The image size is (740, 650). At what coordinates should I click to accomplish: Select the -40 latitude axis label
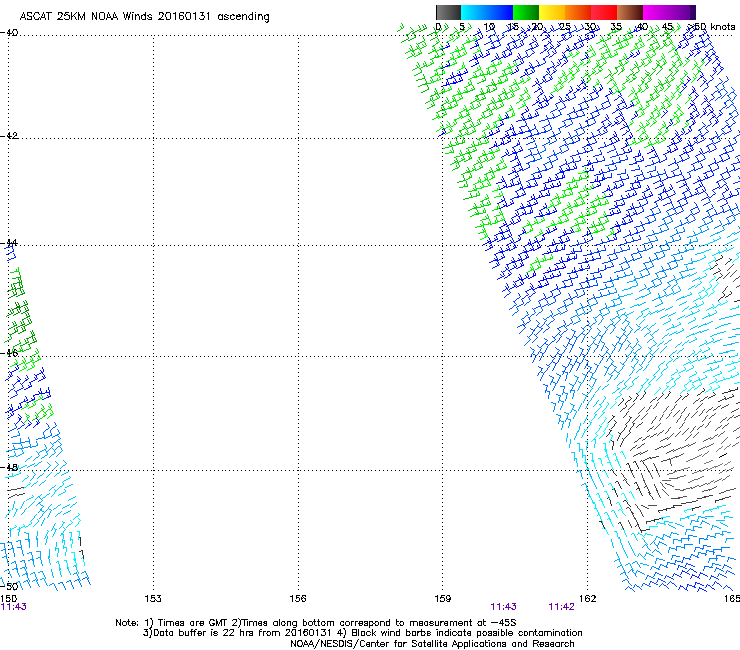click(9, 33)
